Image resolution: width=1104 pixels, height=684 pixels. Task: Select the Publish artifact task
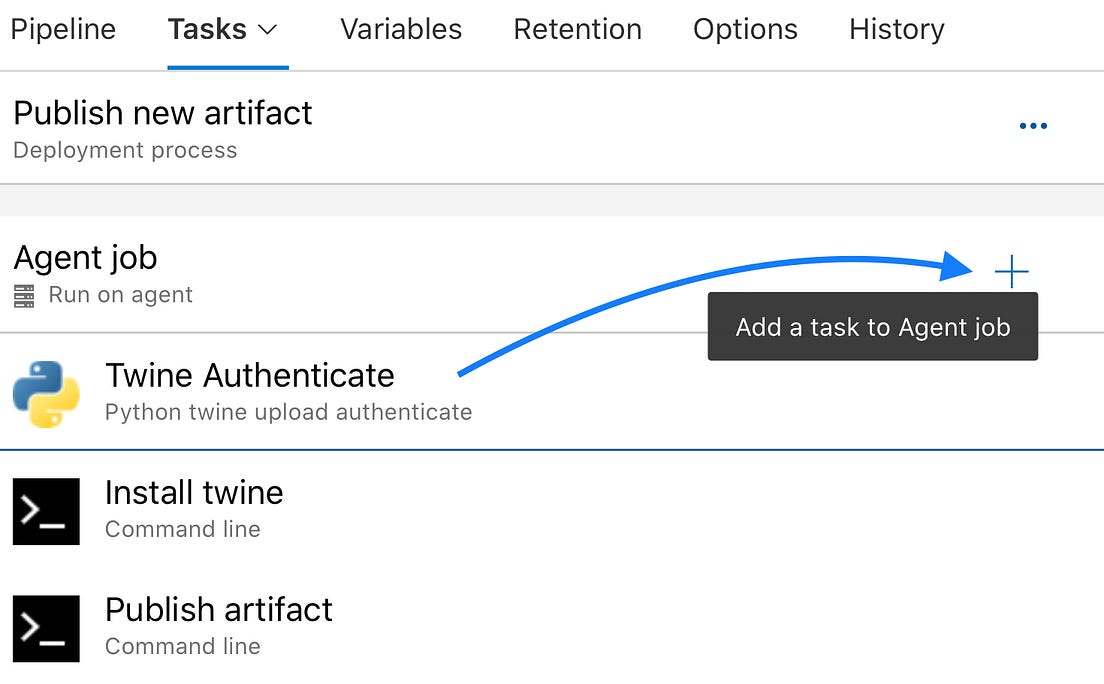coord(218,610)
